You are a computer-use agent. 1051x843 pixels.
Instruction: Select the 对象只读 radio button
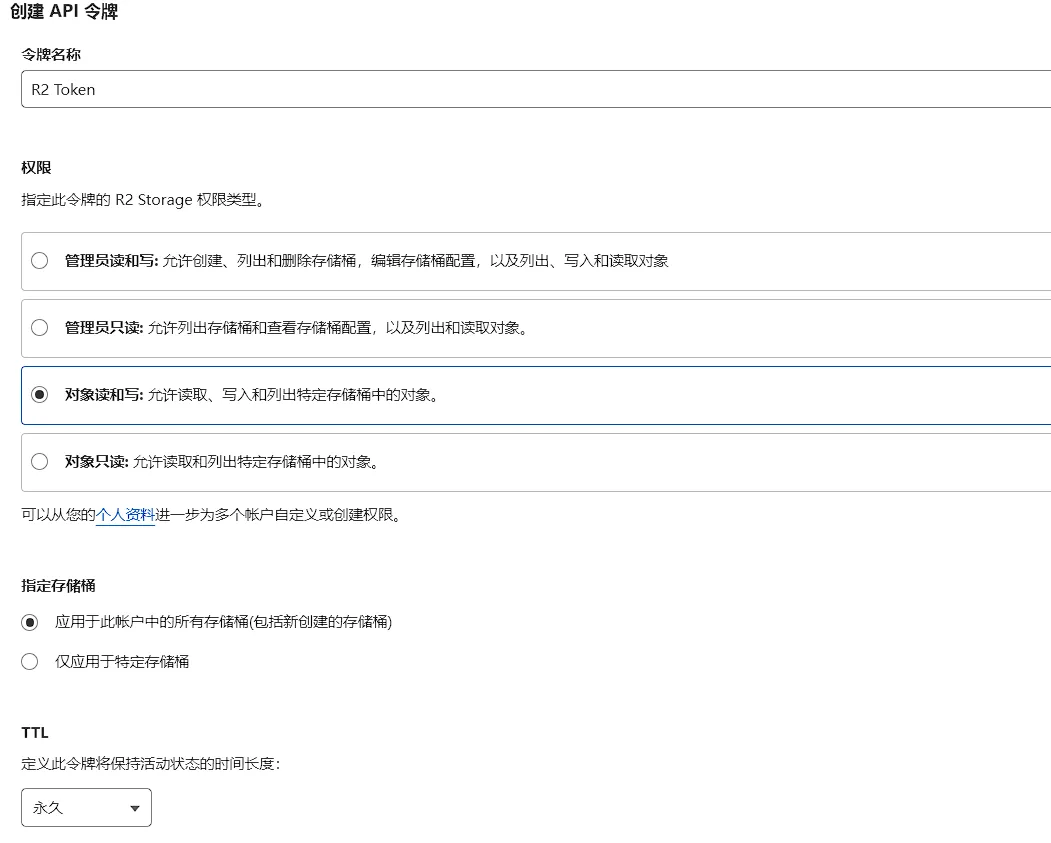40,462
